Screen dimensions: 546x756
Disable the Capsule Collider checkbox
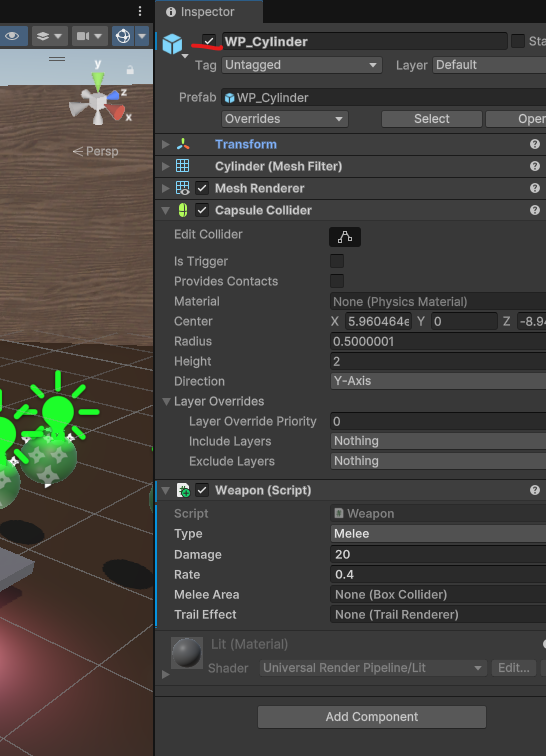click(202, 210)
